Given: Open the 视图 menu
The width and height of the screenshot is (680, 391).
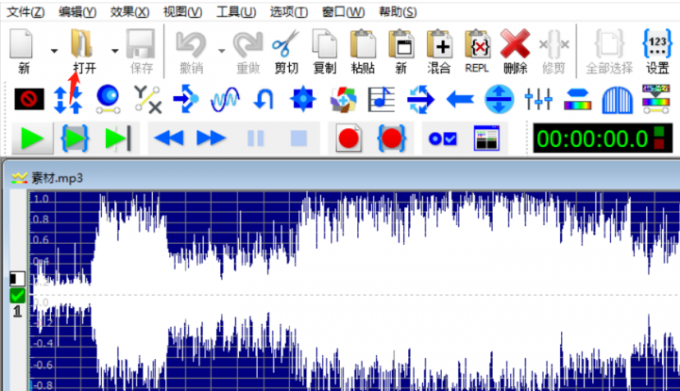Looking at the screenshot, I should 183,12.
